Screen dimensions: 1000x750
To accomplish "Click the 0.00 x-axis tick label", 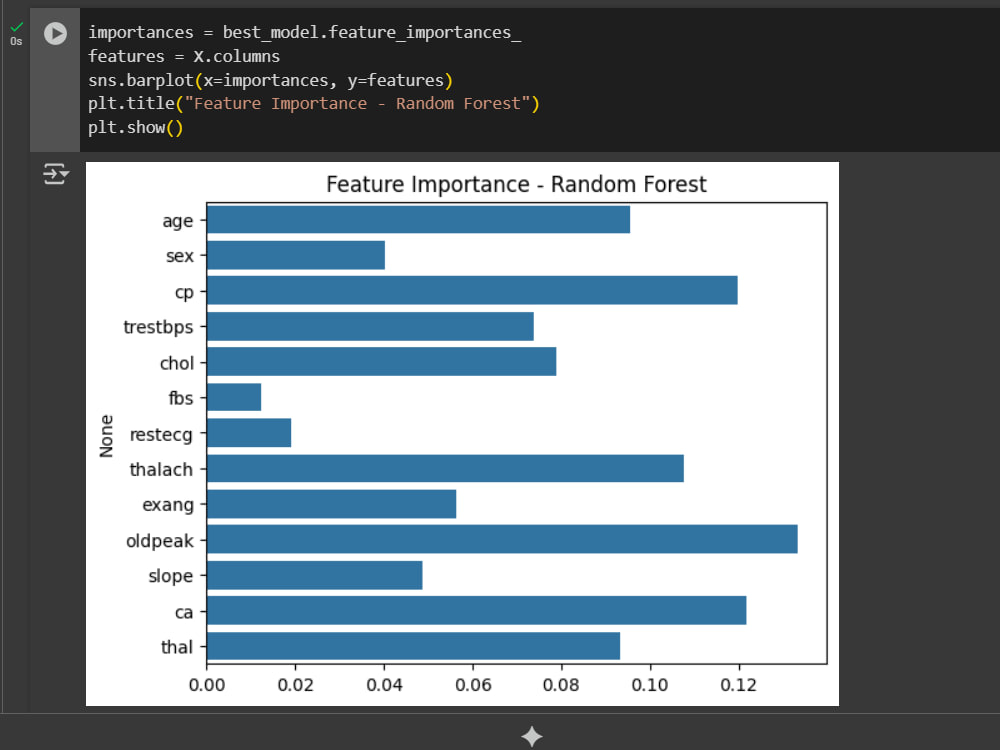I will (x=207, y=685).
